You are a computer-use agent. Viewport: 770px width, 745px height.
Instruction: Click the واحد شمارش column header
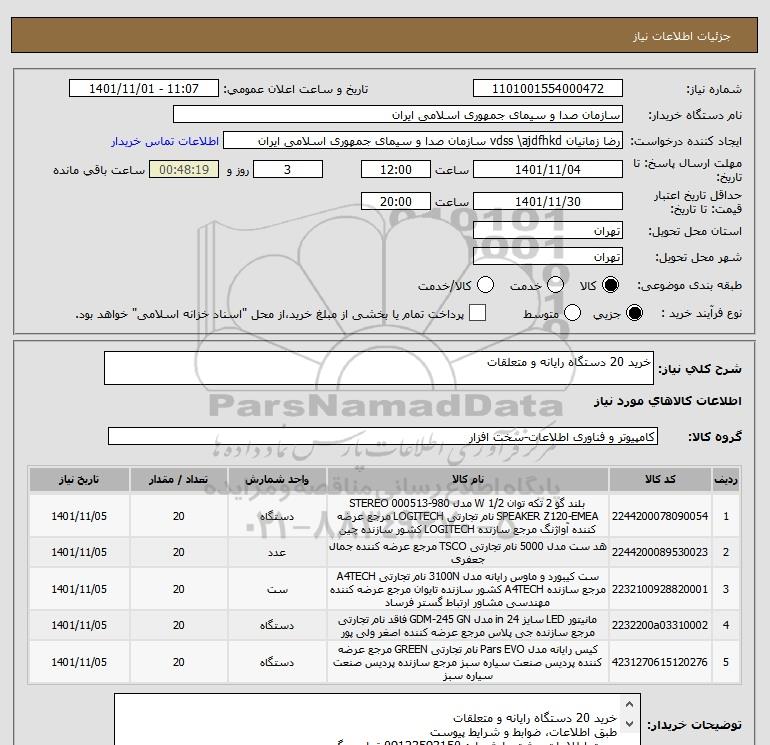click(277, 479)
